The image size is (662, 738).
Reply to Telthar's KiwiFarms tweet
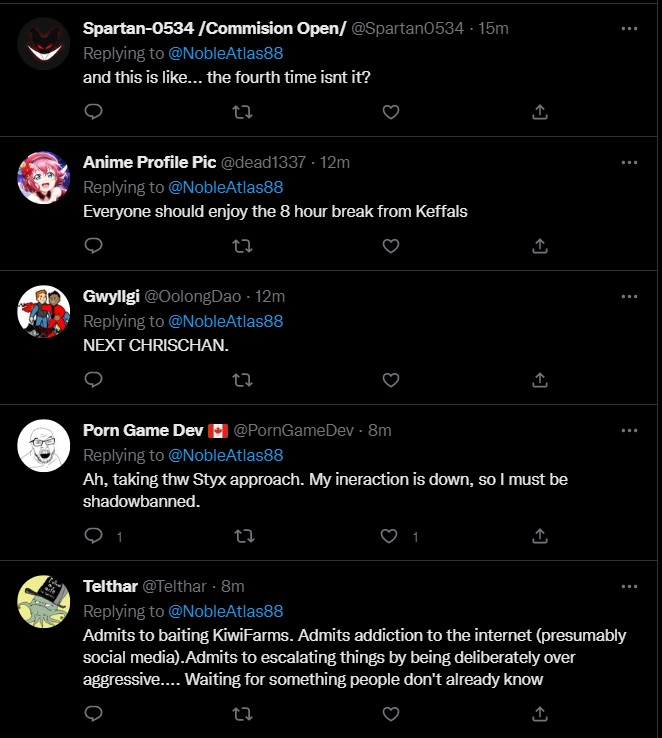tap(93, 714)
